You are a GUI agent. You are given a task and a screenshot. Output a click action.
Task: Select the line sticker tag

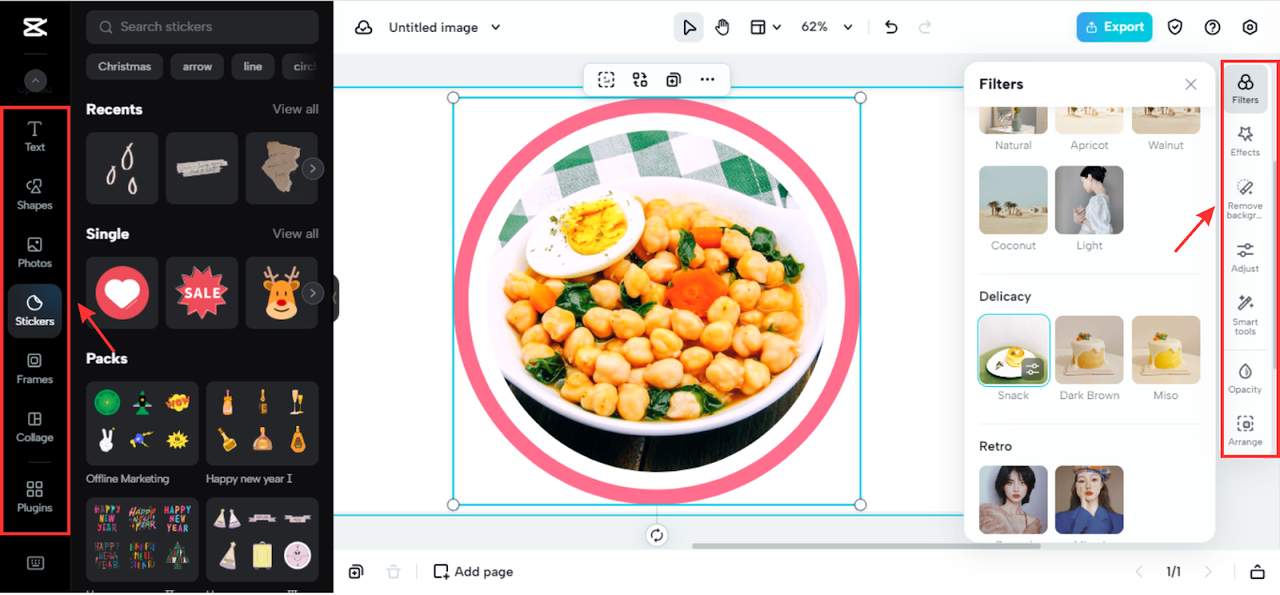(253, 67)
